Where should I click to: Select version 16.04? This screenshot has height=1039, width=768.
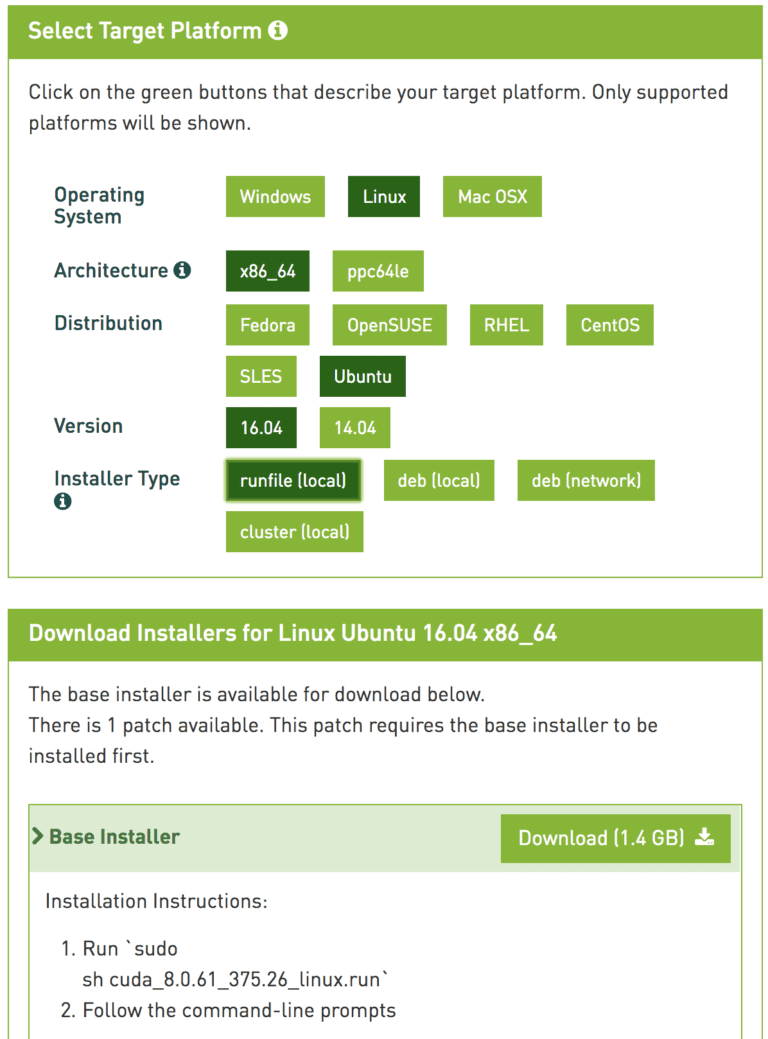[261, 428]
